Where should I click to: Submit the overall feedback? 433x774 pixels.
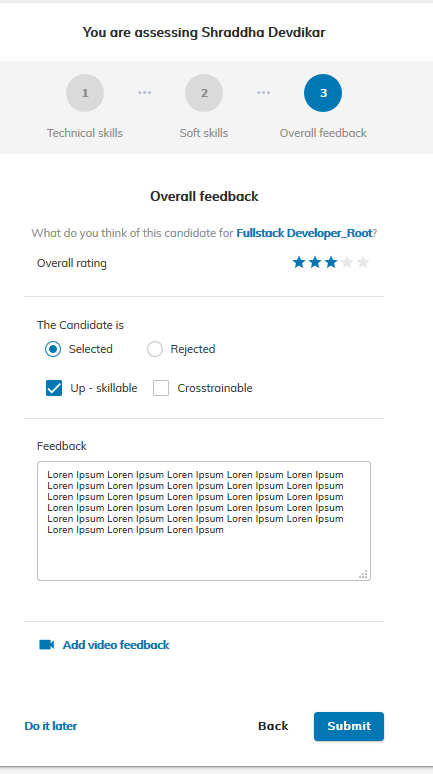[349, 726]
